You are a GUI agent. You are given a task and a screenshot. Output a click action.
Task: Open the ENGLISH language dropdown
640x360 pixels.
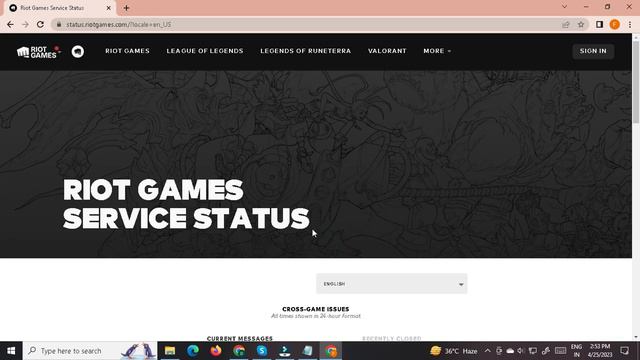[x=392, y=284]
